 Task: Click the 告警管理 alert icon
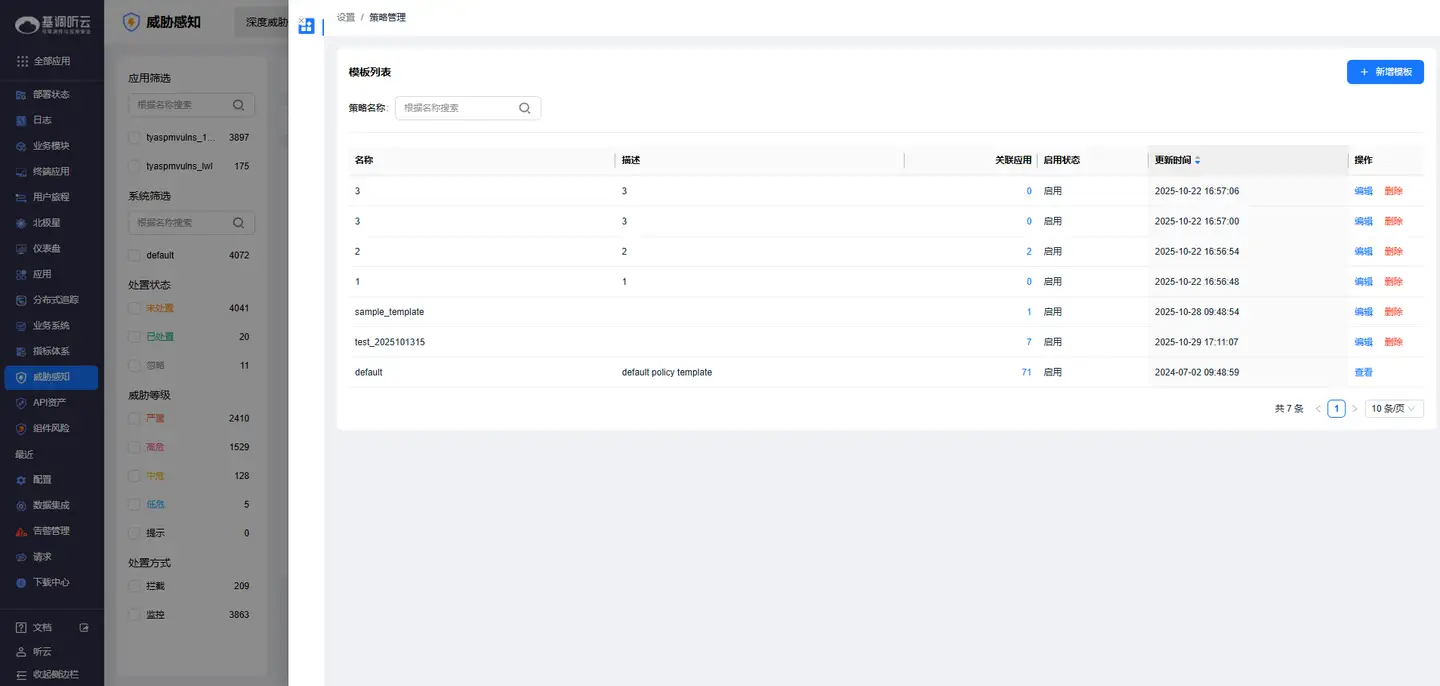pos(21,531)
